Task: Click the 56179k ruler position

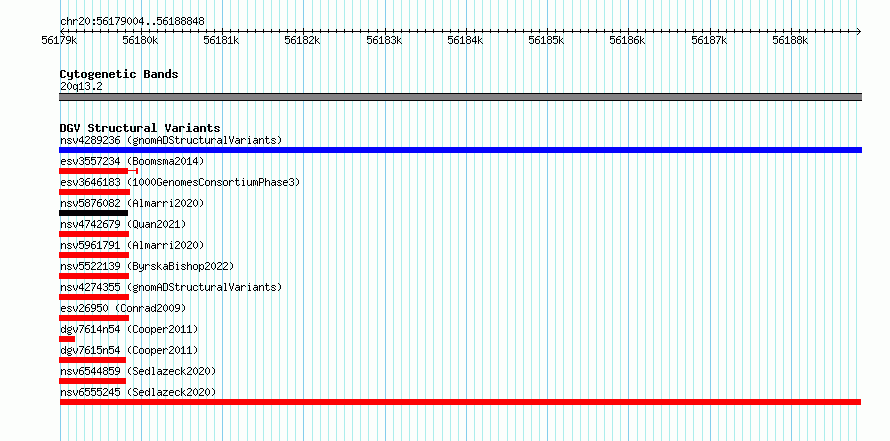Action: (59, 40)
